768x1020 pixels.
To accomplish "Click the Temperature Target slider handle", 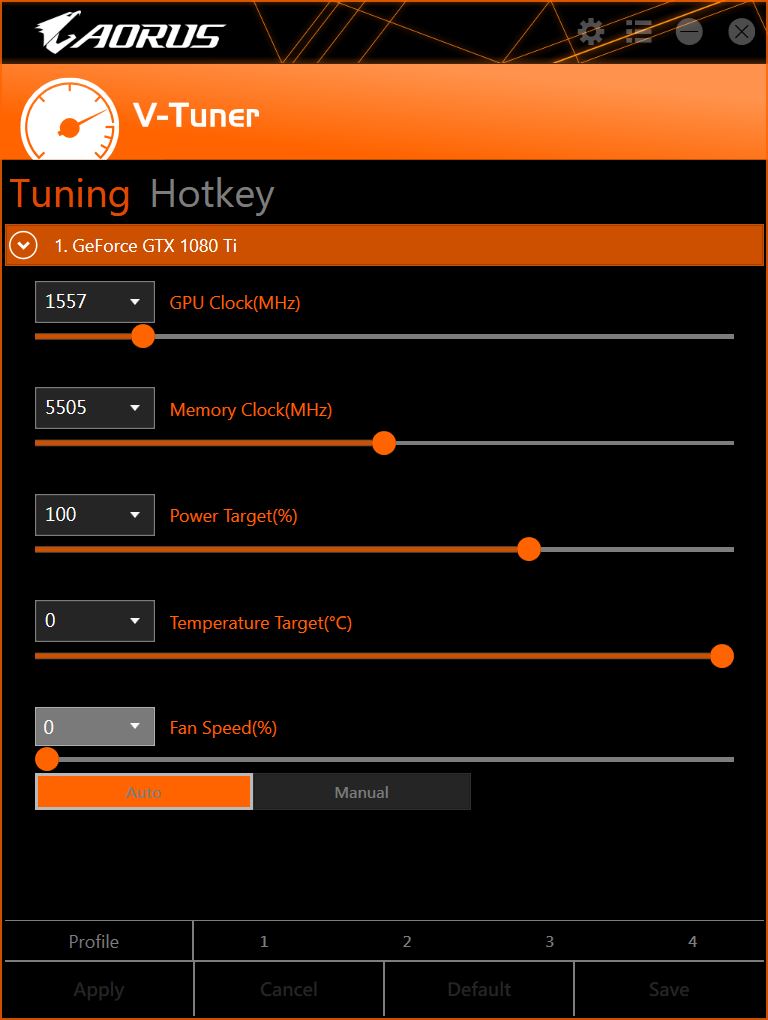I will (722, 656).
